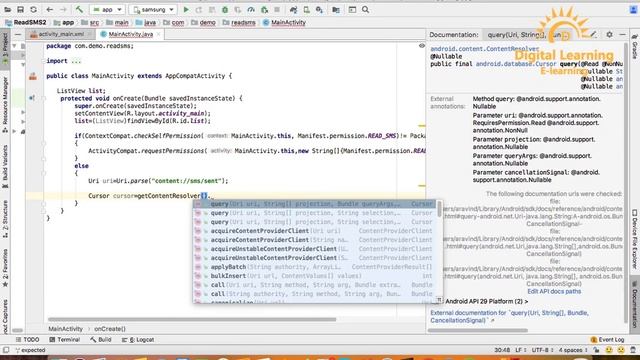Click the override gutter icon beside onCreate
The width and height of the screenshot is (640, 360).
coord(32,98)
